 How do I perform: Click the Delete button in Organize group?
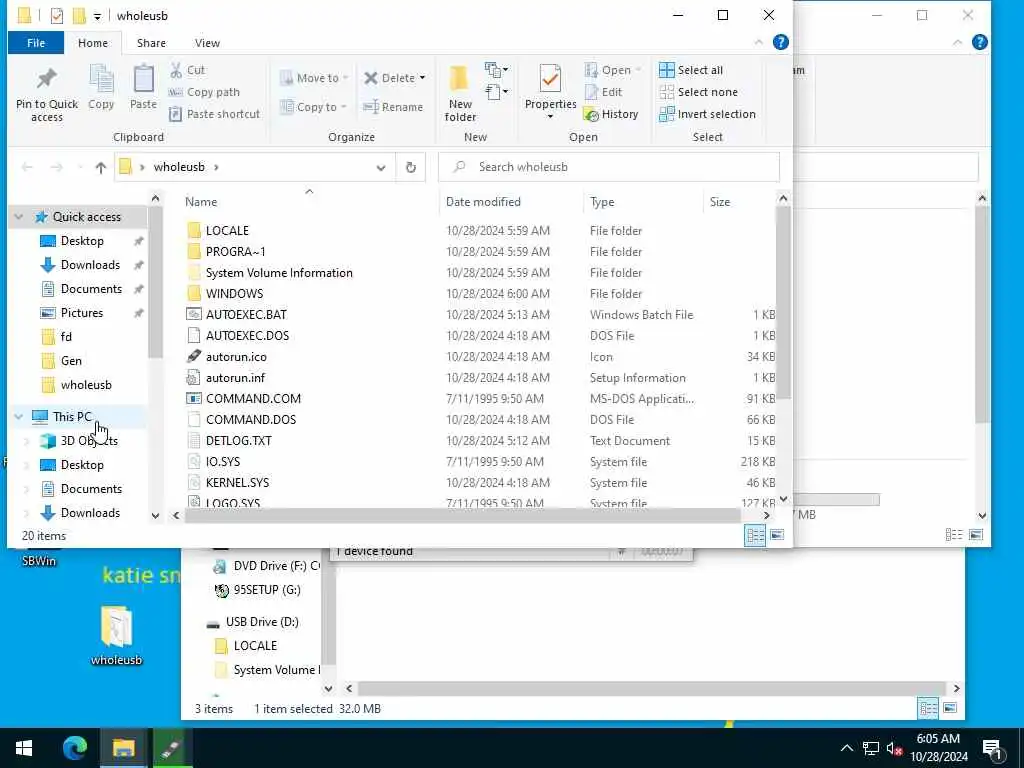(394, 78)
